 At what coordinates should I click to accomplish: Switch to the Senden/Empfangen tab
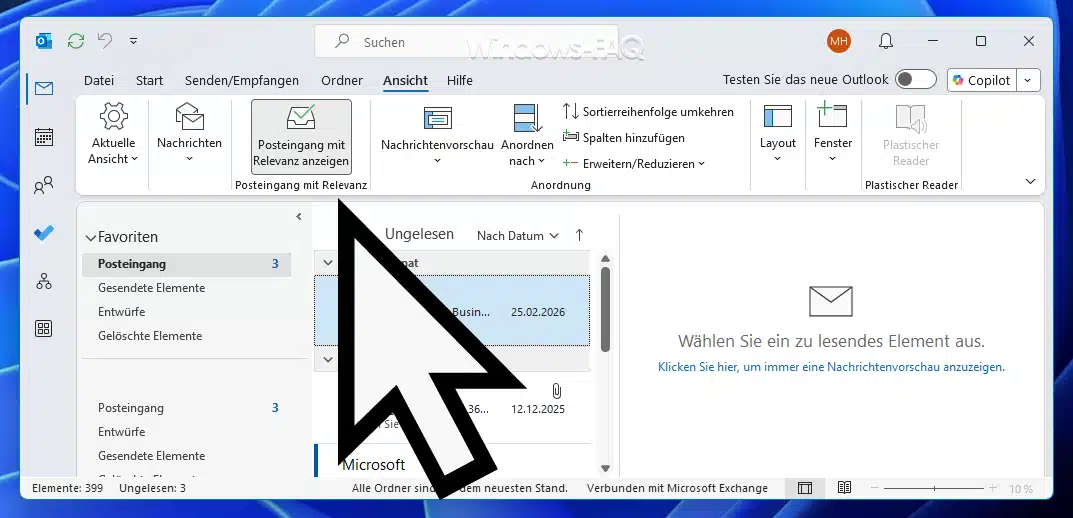click(x=242, y=80)
